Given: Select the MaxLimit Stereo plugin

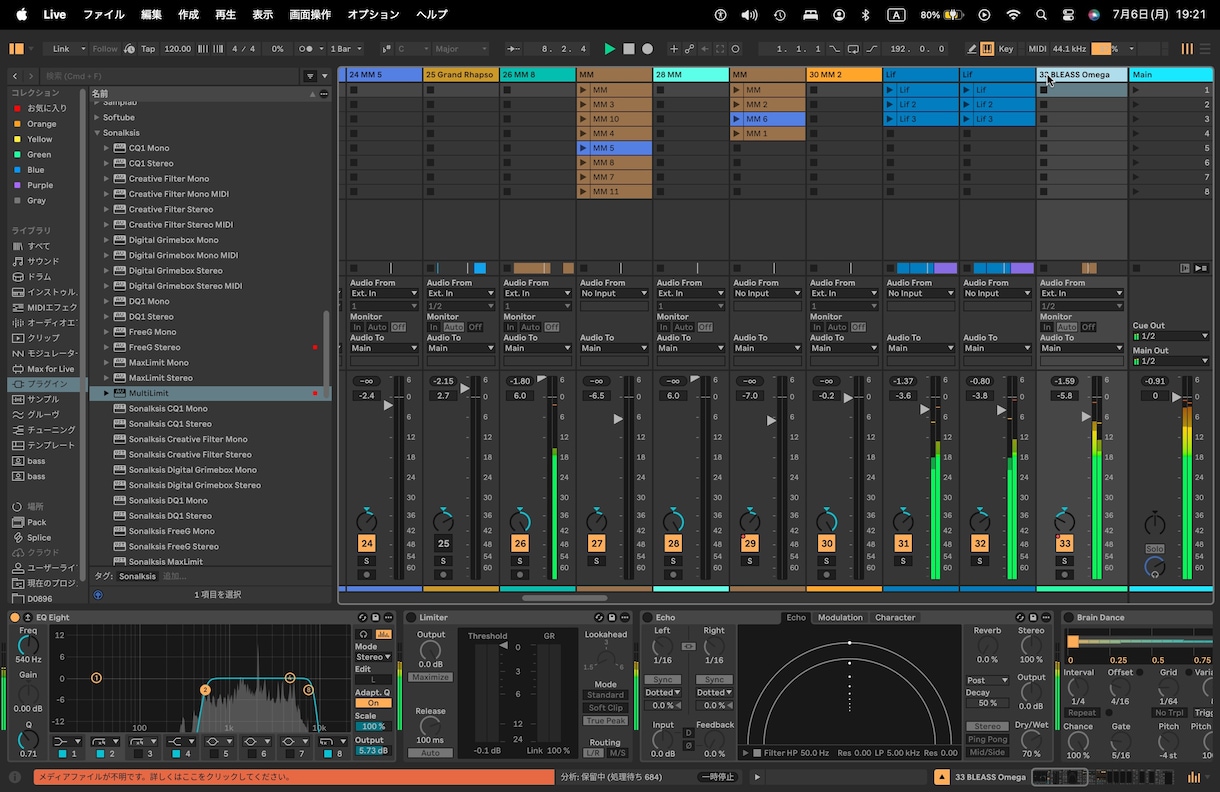Looking at the screenshot, I should (160, 378).
